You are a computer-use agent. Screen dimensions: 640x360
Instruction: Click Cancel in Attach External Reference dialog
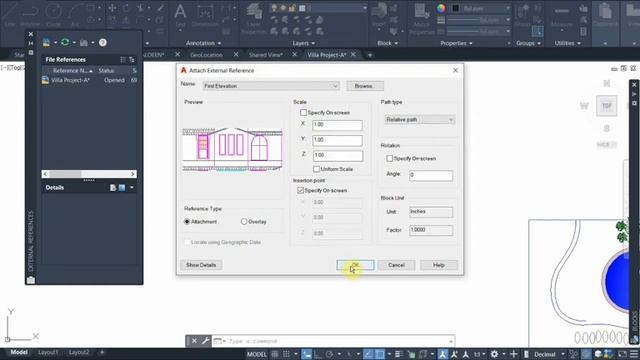pos(396,265)
